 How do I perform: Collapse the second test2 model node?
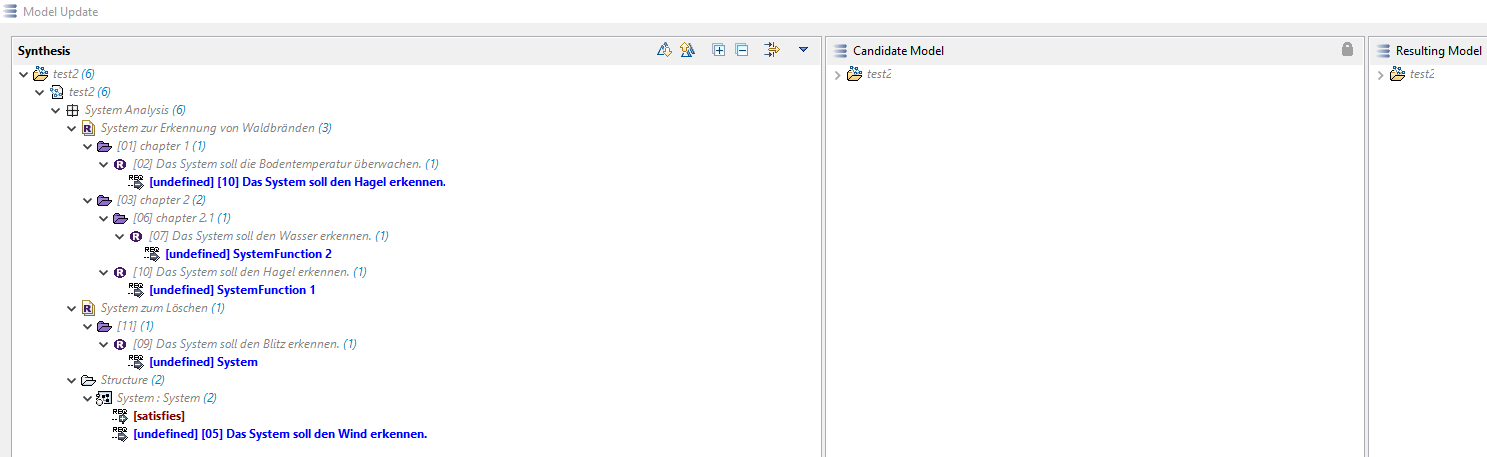point(40,92)
